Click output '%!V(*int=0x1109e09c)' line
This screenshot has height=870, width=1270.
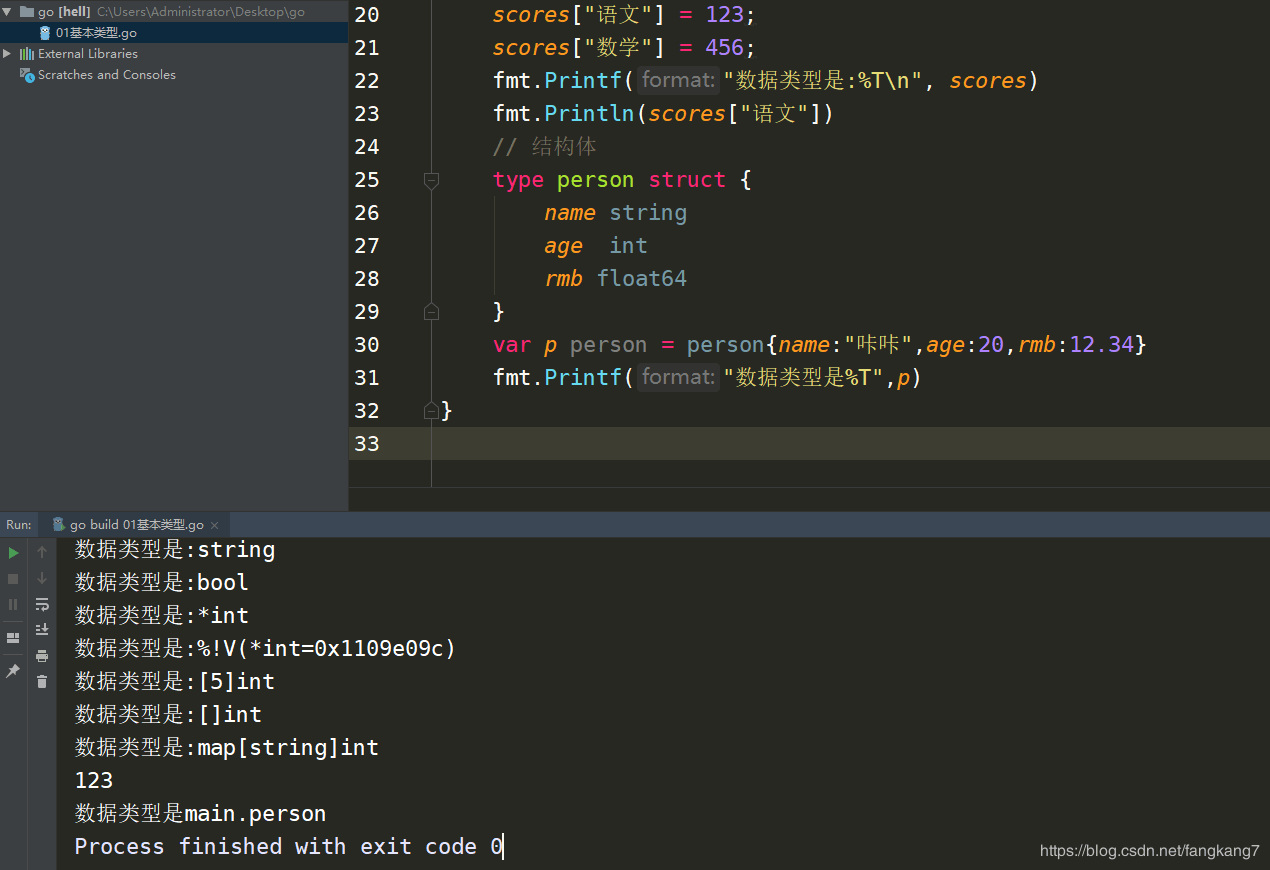click(x=266, y=649)
